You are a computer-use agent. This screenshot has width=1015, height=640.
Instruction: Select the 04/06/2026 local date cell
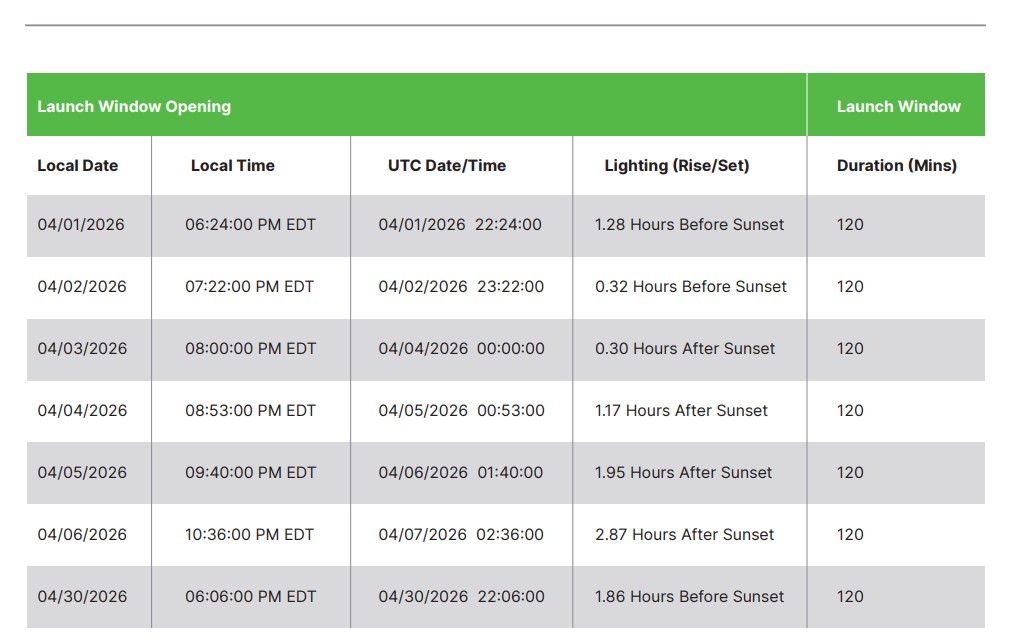pyautogui.click(x=82, y=535)
